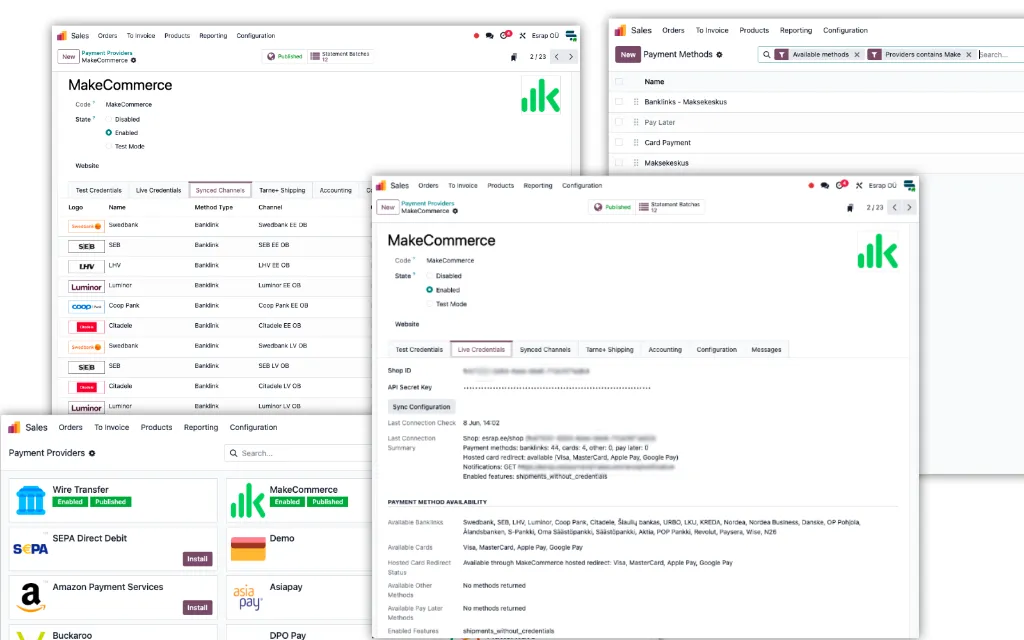Click Search field in Payment Providers window
This screenshot has width=1024, height=640.
[298, 453]
